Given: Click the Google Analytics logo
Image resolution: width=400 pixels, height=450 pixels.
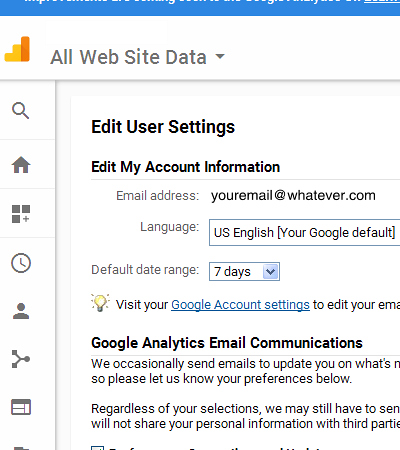Looking at the screenshot, I should tap(17, 49).
